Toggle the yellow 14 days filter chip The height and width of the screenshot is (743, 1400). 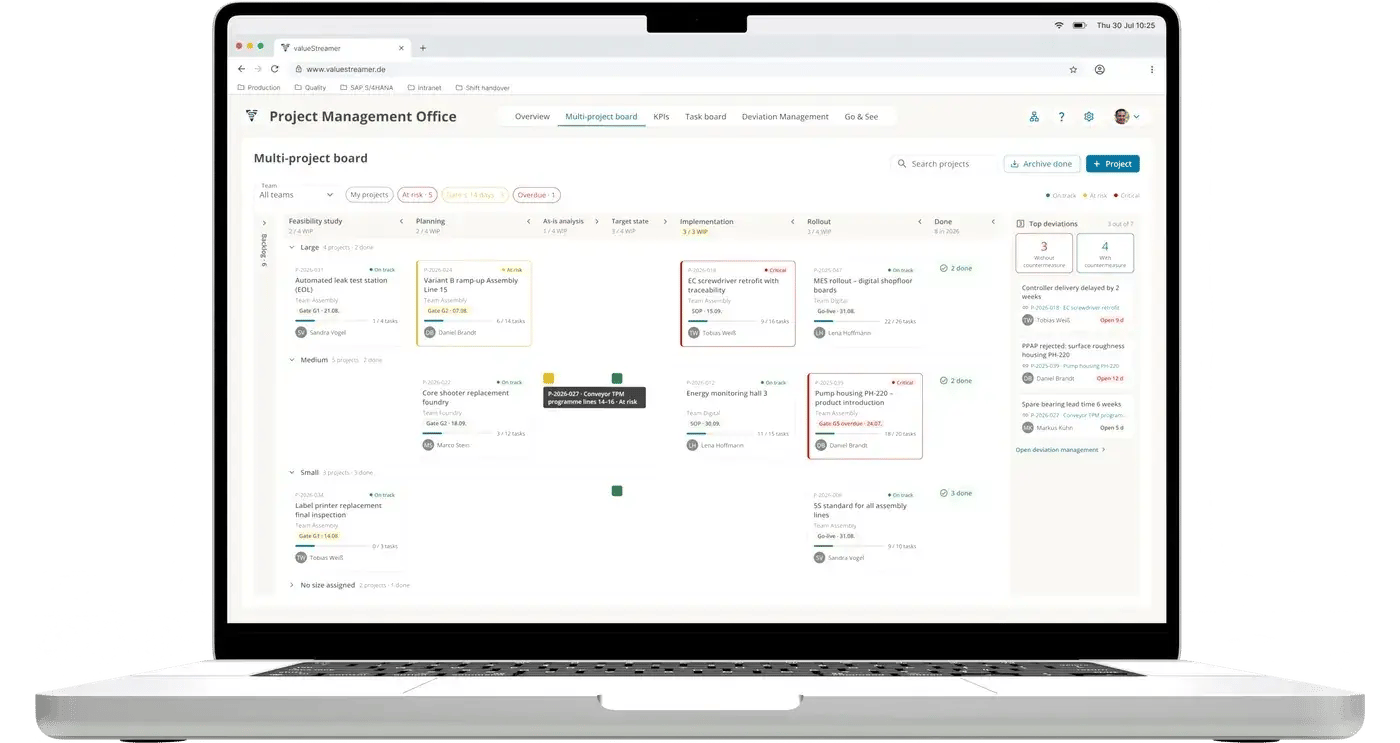pyautogui.click(x=475, y=195)
